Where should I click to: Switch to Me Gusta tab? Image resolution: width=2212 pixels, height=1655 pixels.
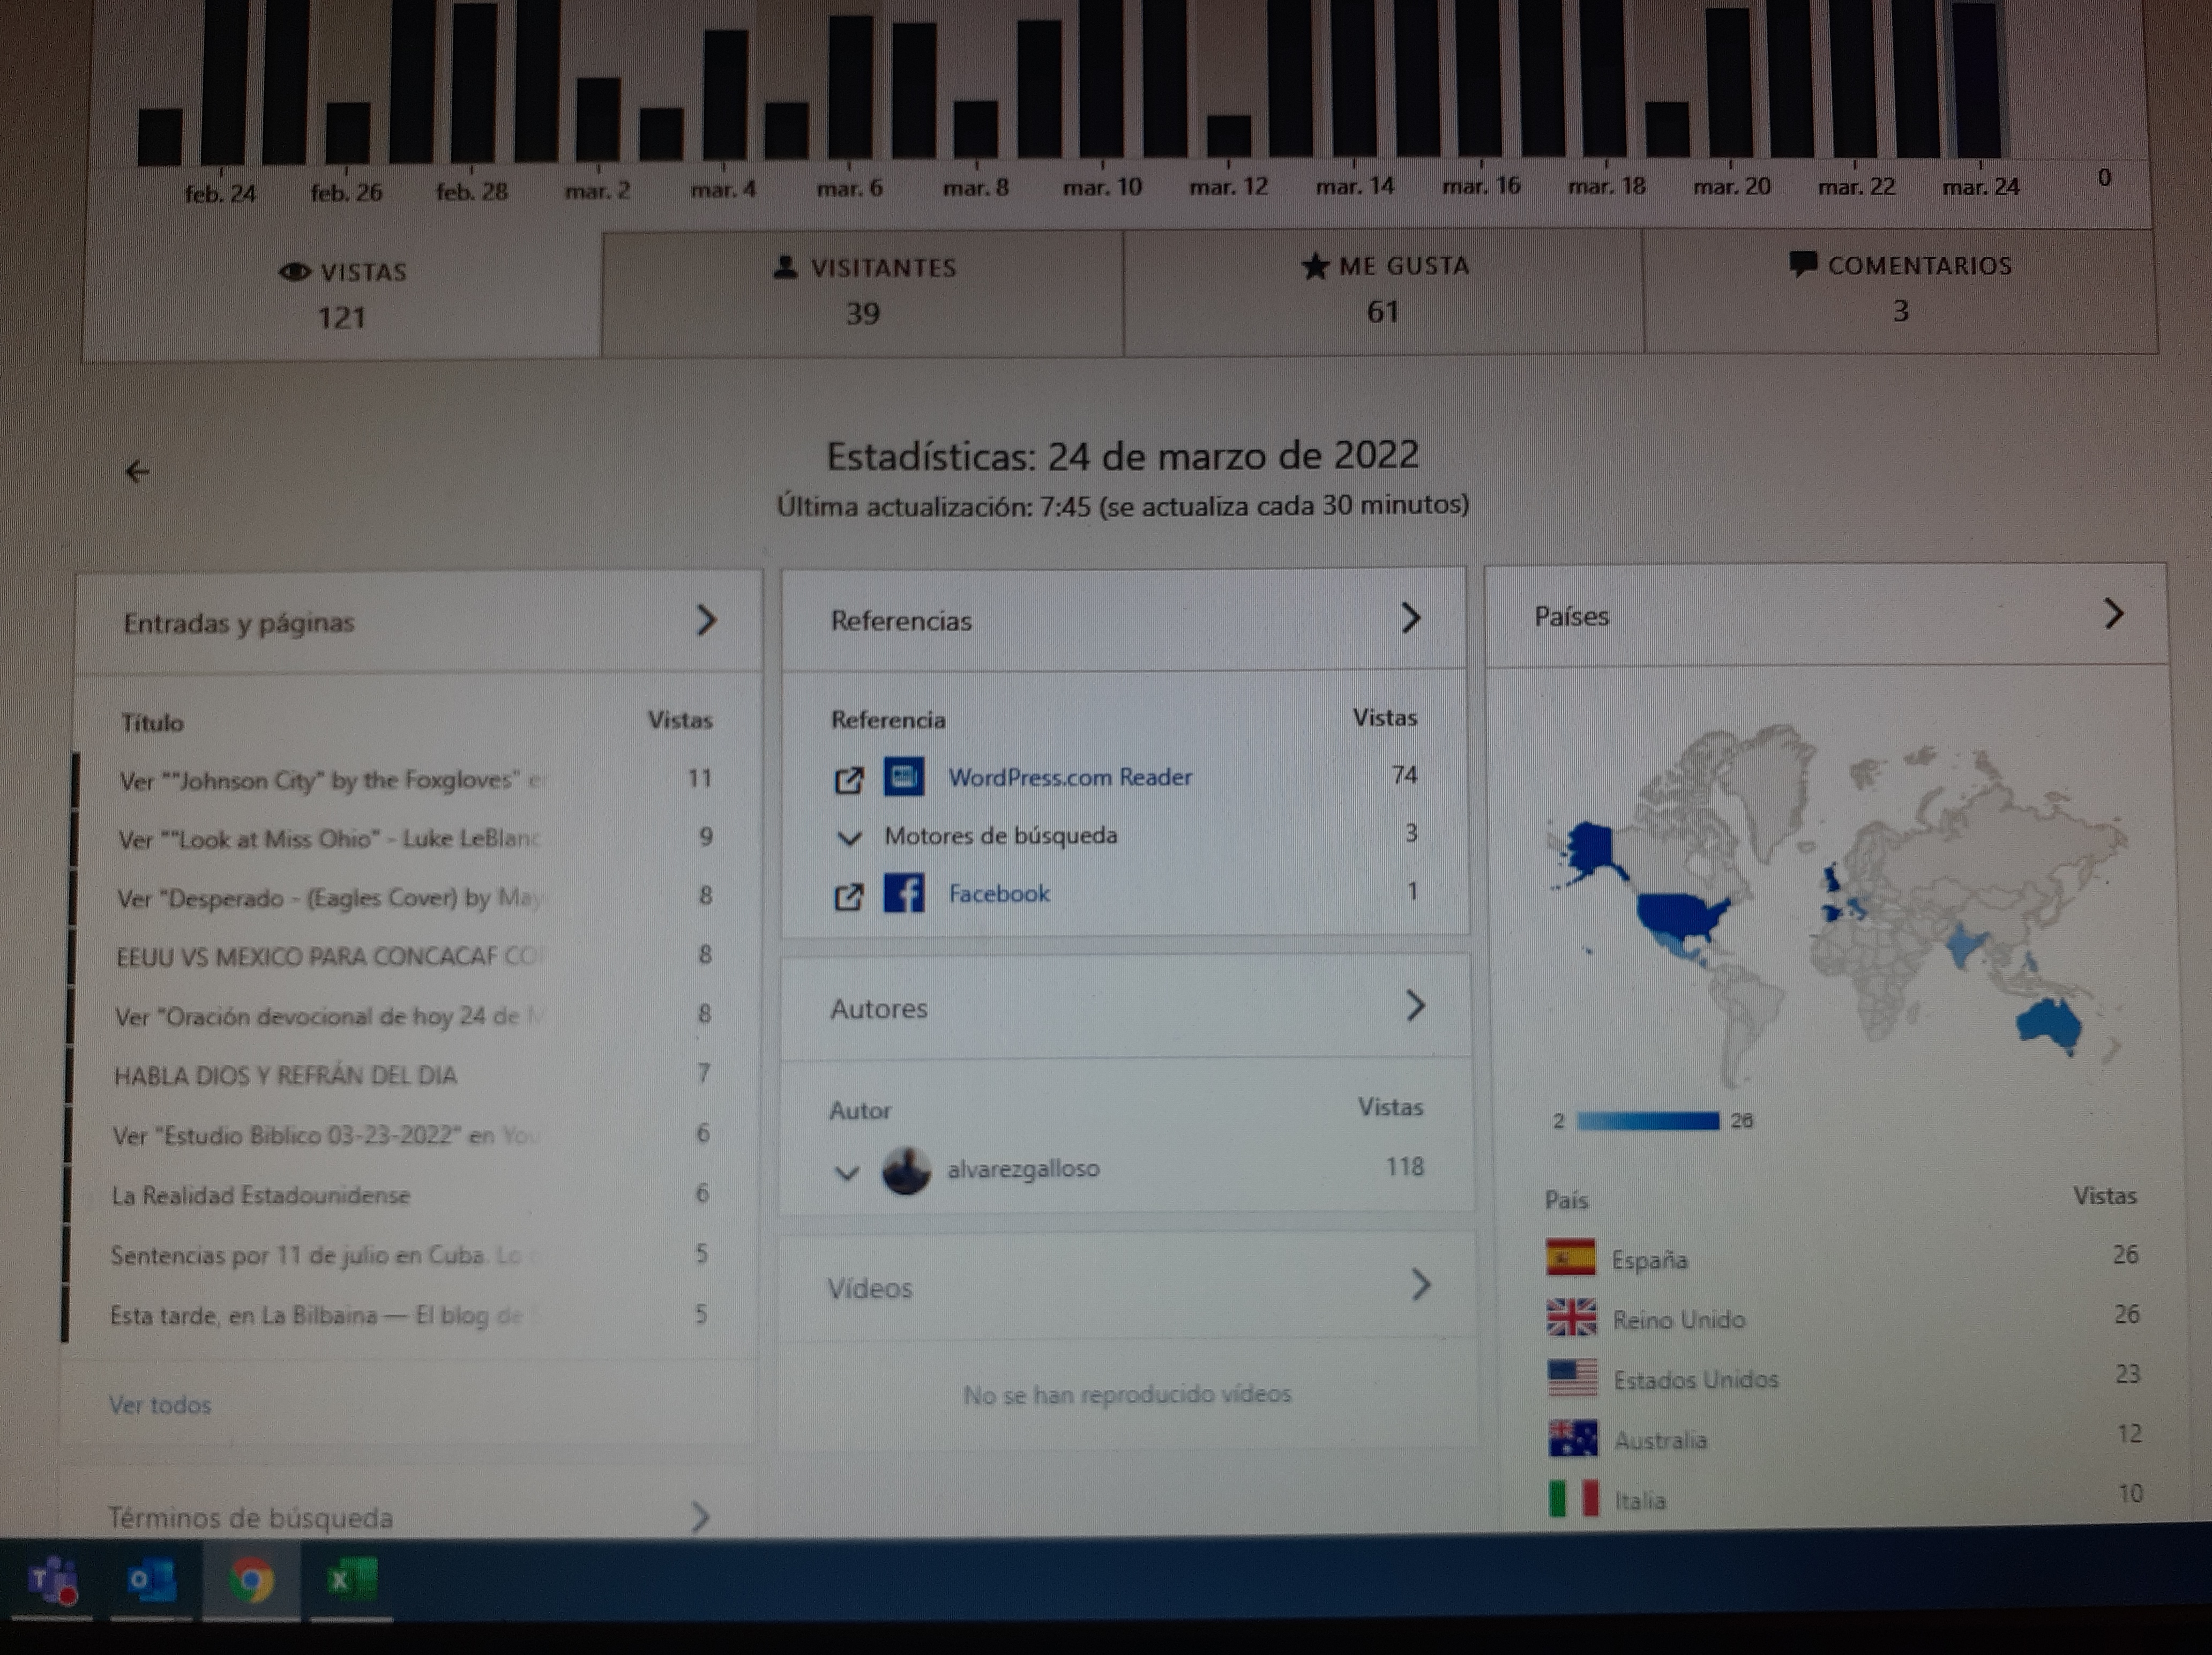tap(1383, 289)
